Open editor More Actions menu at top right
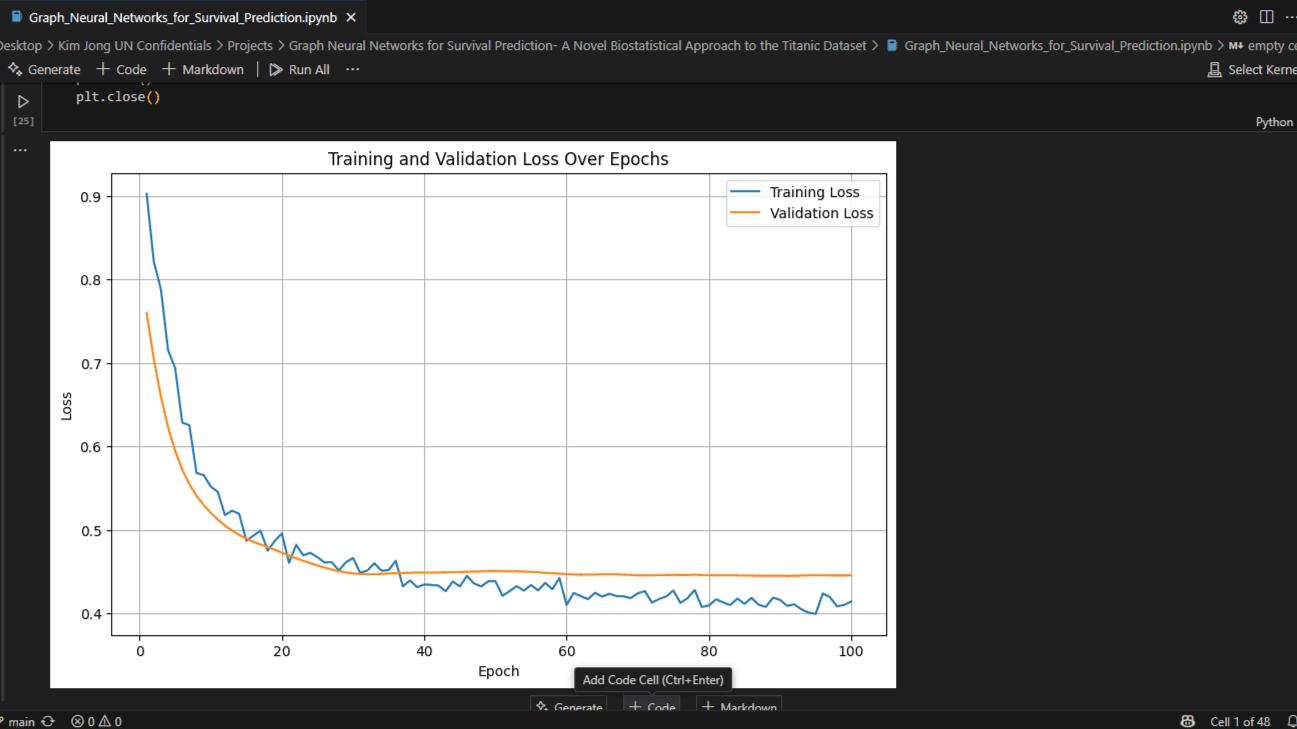 pyautogui.click(x=1290, y=17)
